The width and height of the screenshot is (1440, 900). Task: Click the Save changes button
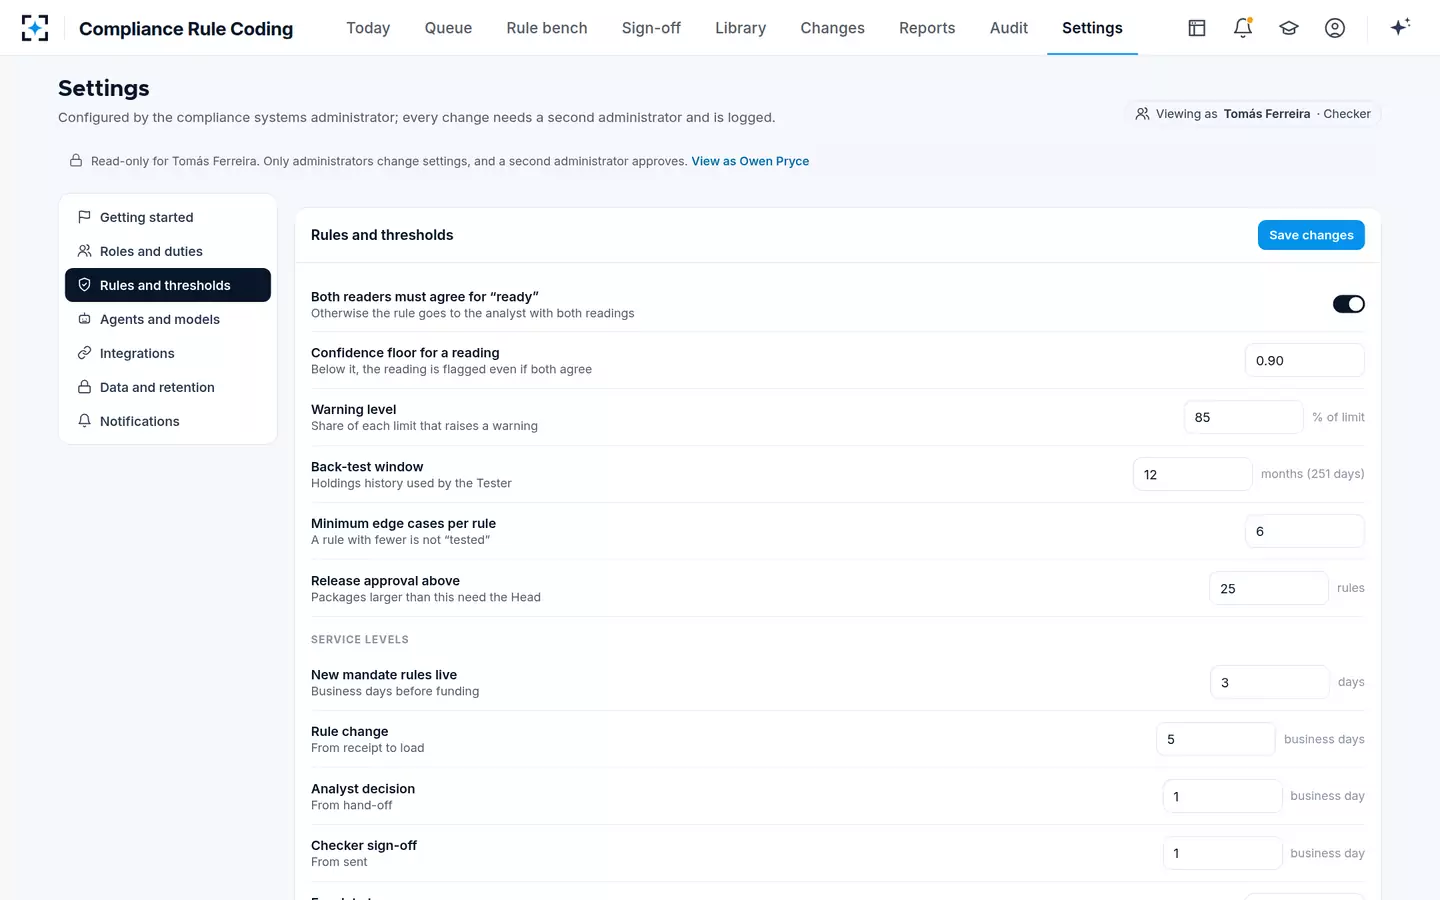pyautogui.click(x=1311, y=235)
